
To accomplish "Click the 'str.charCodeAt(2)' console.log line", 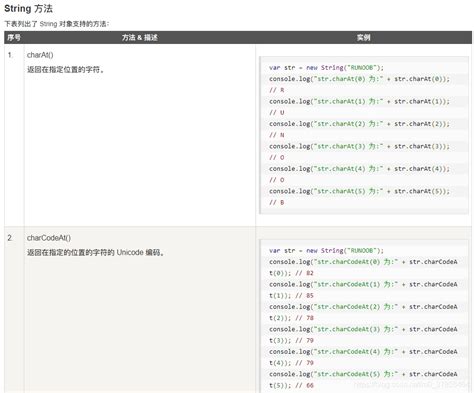I will [363, 307].
